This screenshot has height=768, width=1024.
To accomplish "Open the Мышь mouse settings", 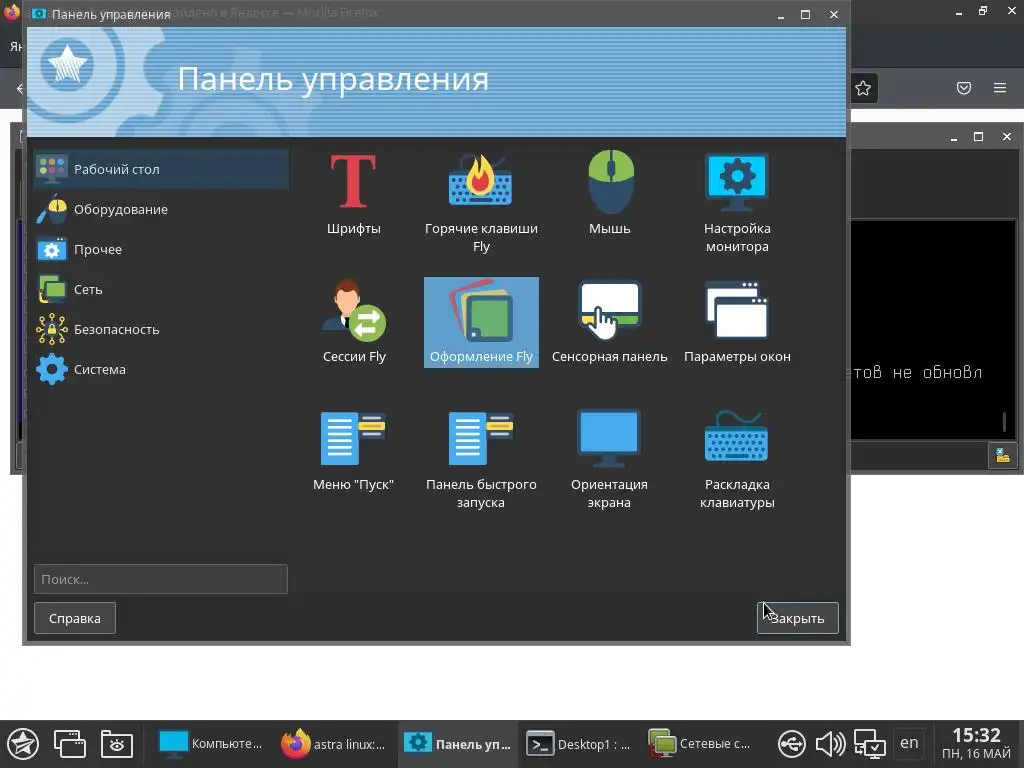I will point(610,194).
